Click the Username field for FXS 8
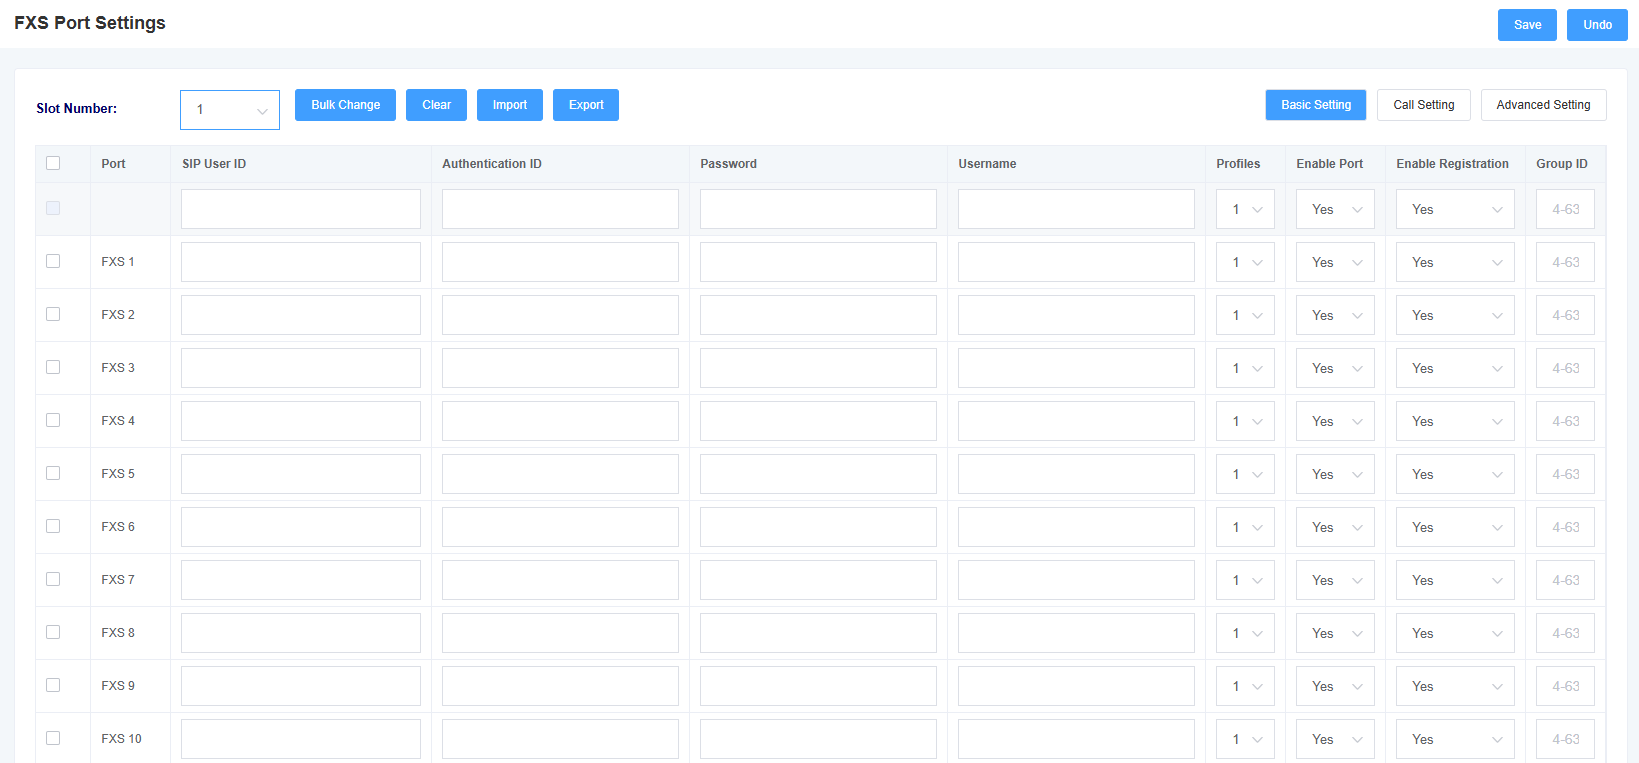The height and width of the screenshot is (763, 1639). [x=1076, y=633]
